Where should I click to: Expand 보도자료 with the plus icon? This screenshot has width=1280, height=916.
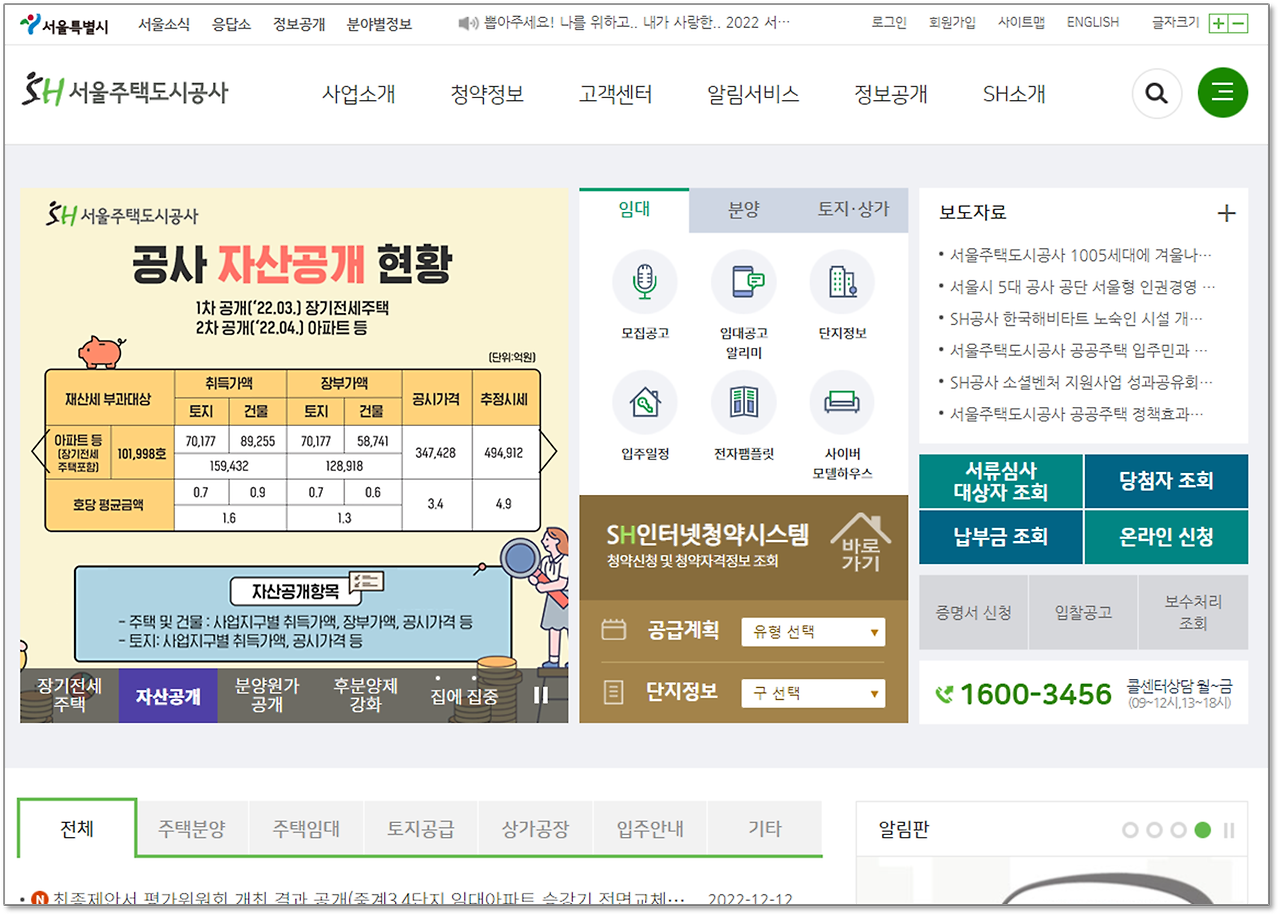tap(1226, 213)
